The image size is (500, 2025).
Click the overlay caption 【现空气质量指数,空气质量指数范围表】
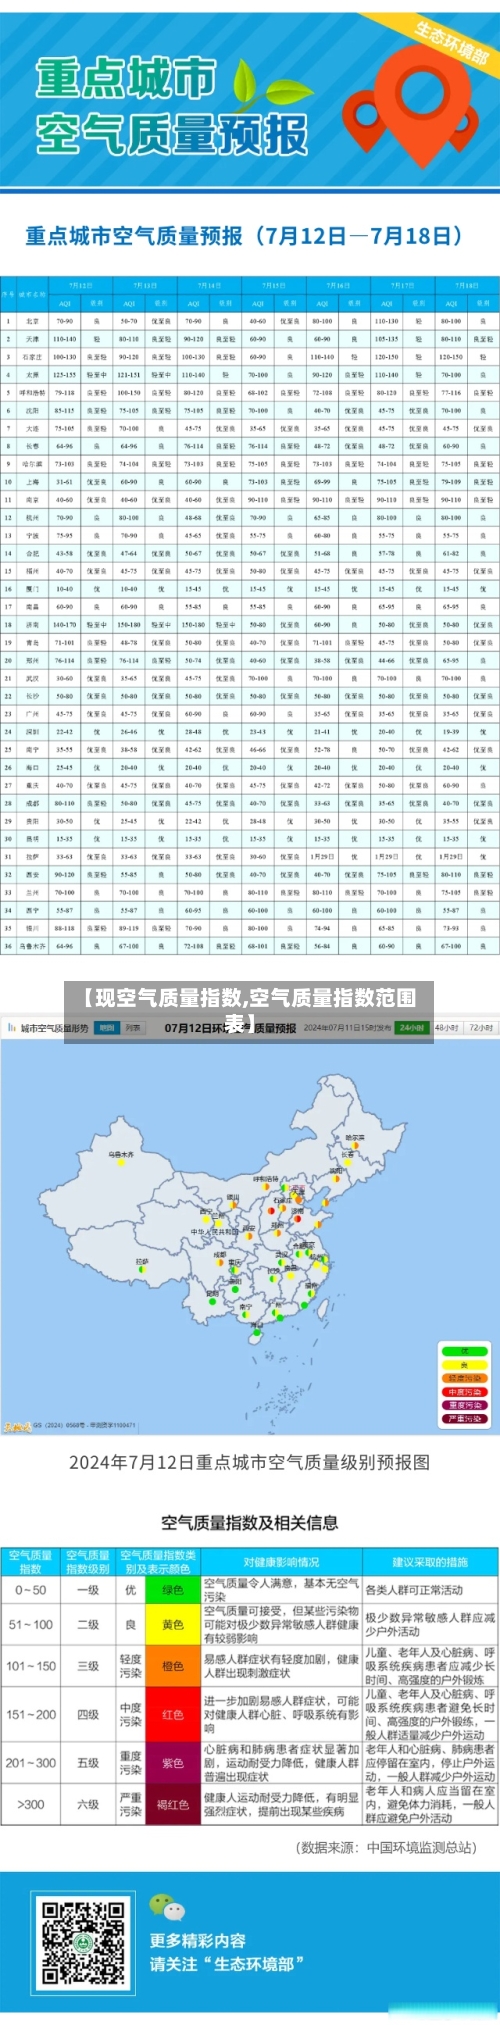click(x=249, y=1009)
